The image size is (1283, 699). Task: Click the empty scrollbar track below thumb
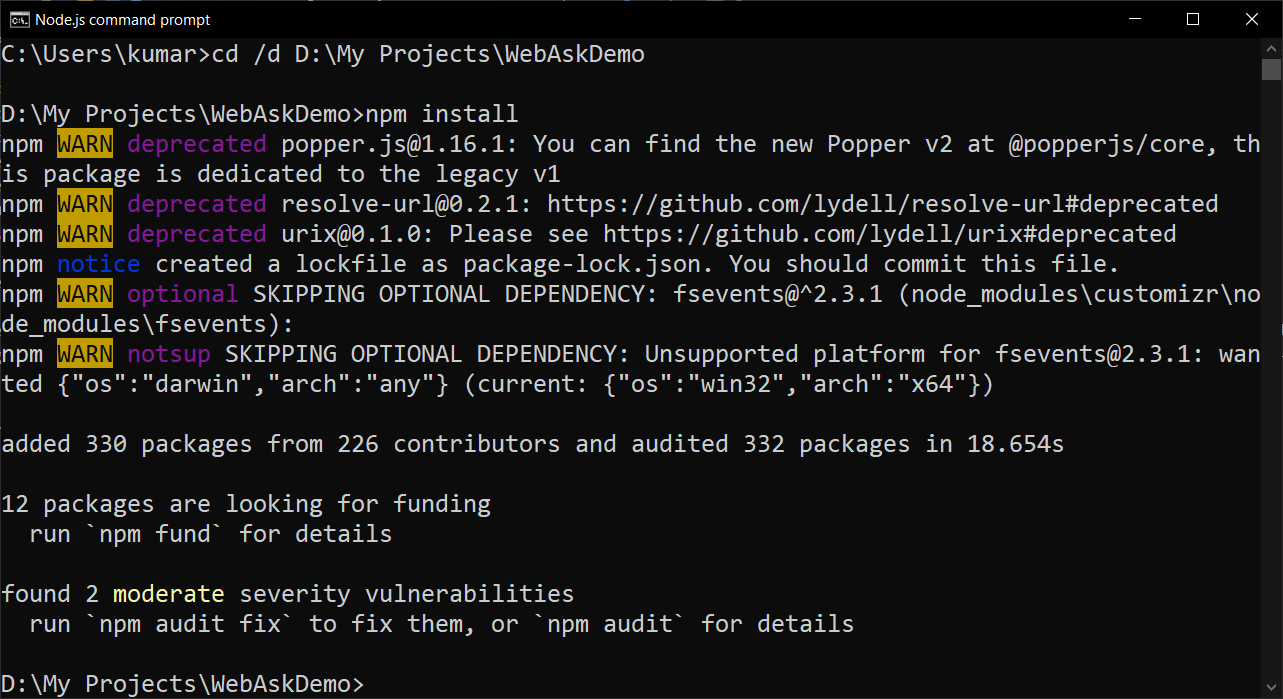click(1271, 380)
